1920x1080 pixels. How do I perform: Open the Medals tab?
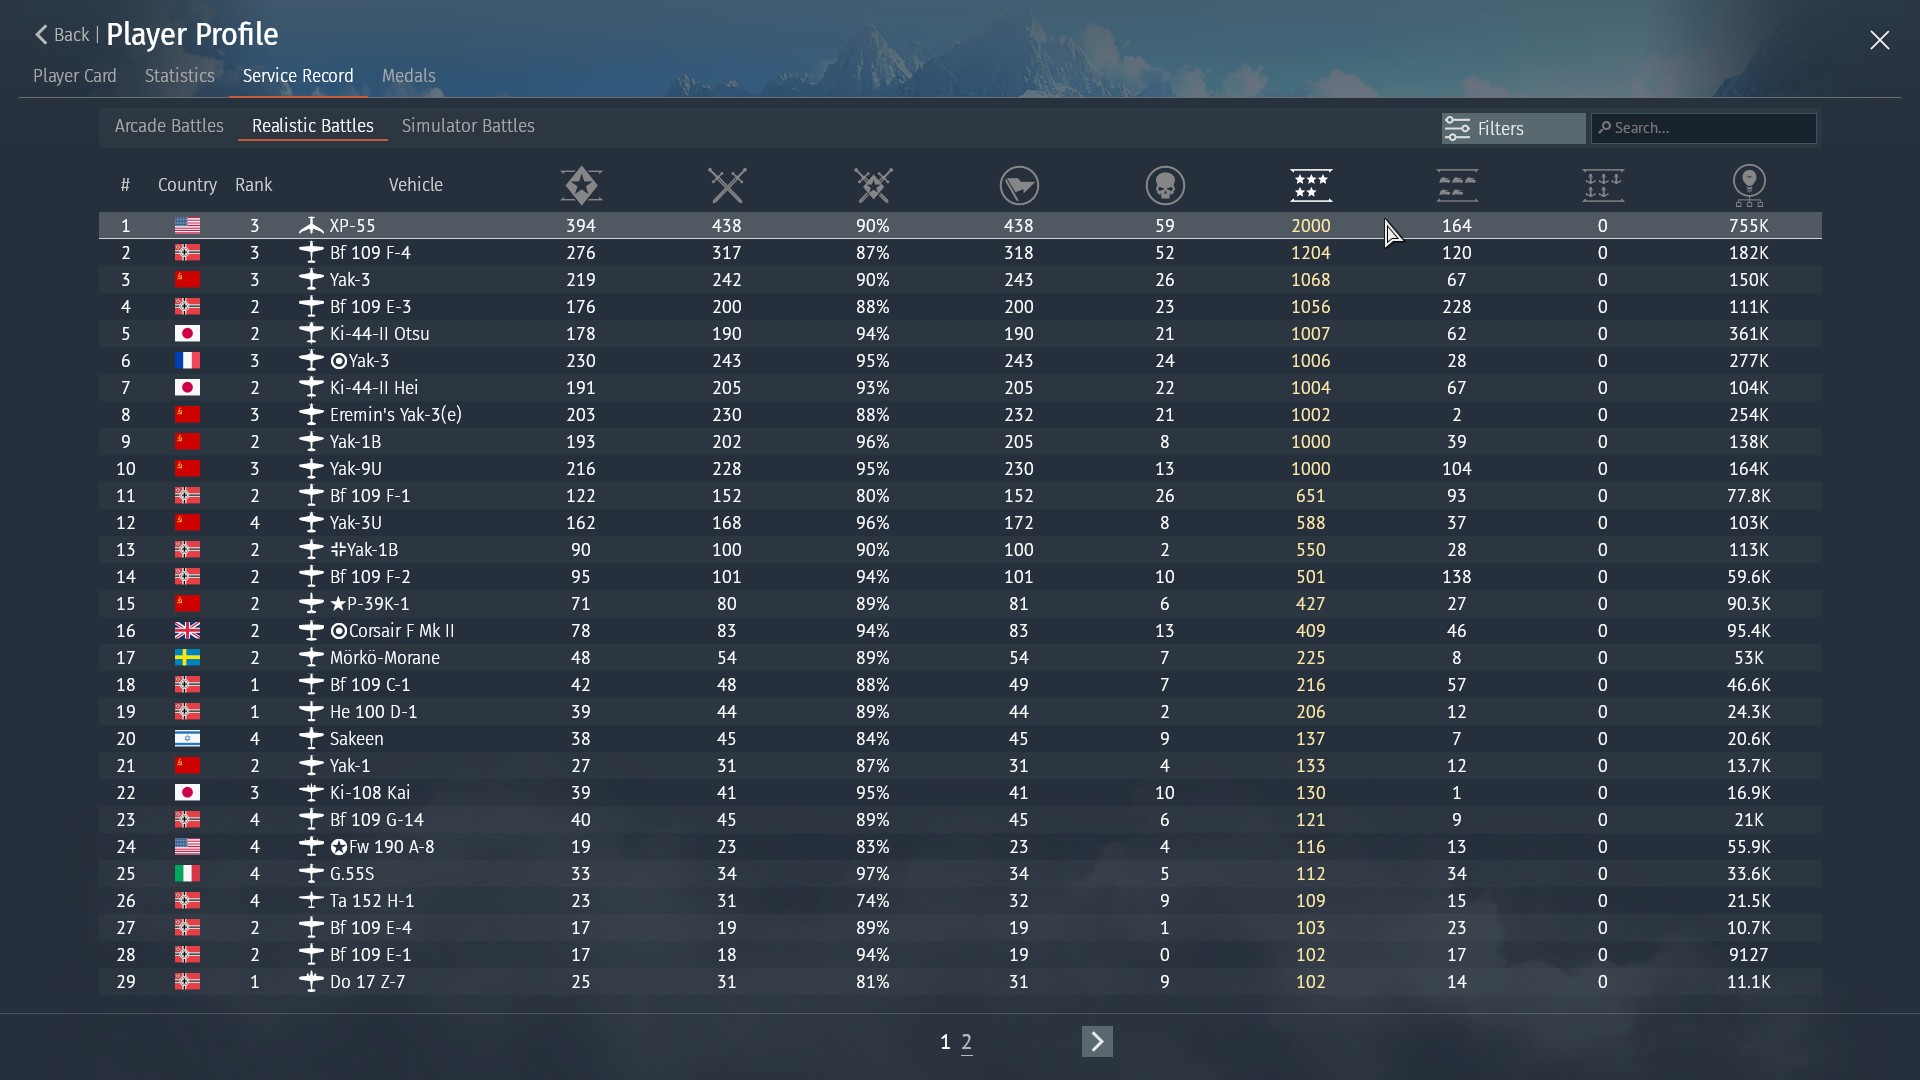click(408, 76)
